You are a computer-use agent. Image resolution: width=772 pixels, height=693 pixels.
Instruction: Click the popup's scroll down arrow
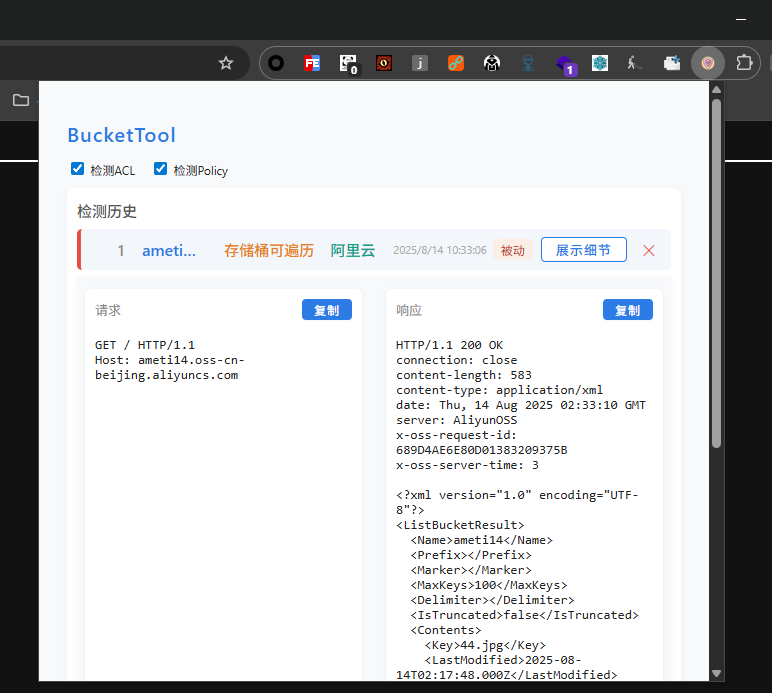pos(716,673)
